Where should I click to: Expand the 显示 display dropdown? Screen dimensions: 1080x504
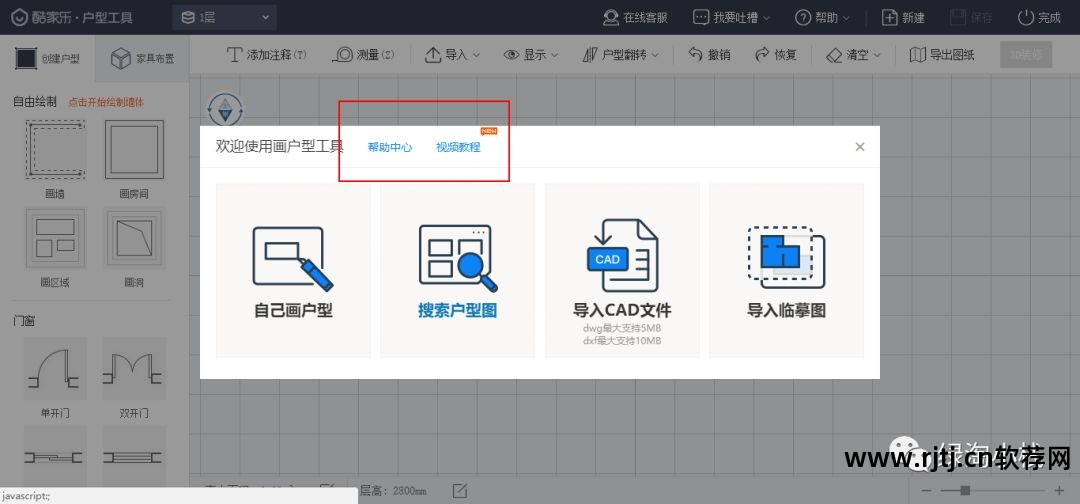(530, 55)
